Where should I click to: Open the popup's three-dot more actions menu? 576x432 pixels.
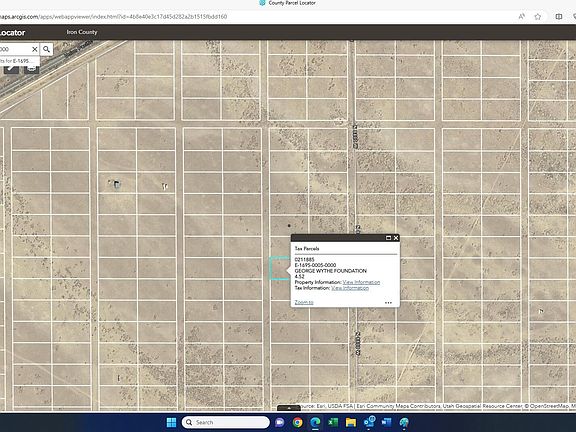[388, 303]
